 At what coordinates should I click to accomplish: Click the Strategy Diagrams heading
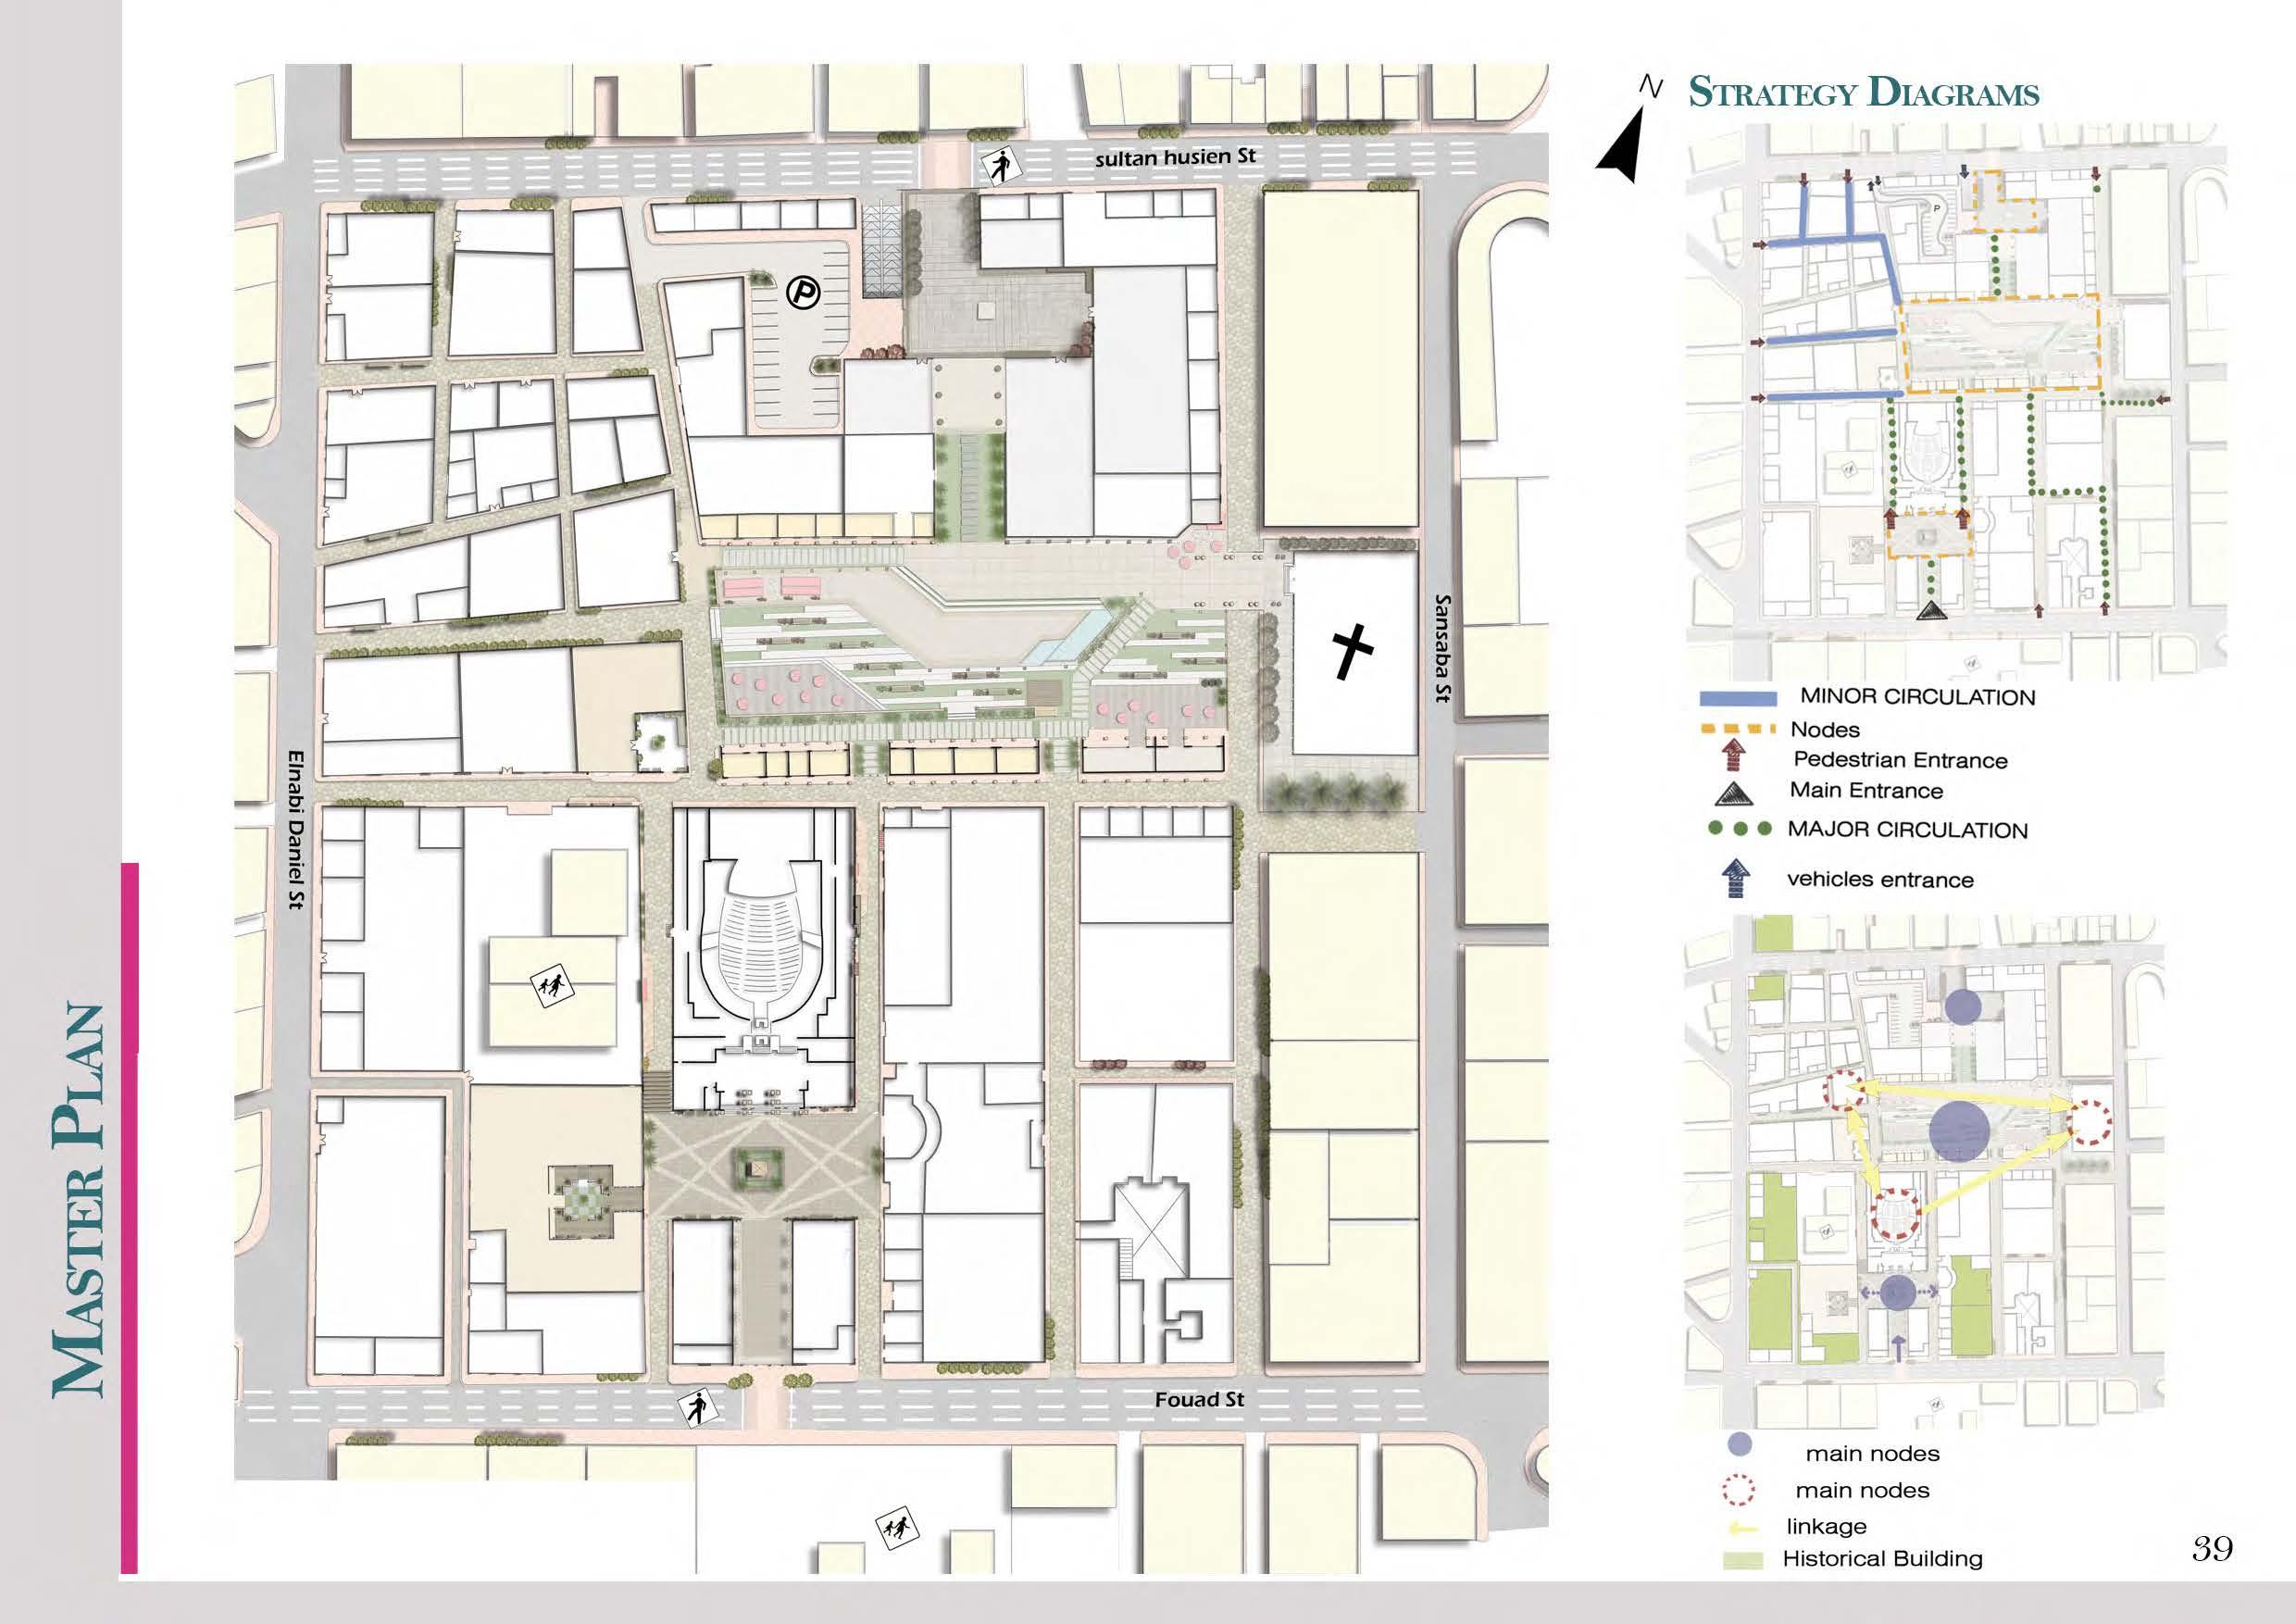(x=1863, y=93)
